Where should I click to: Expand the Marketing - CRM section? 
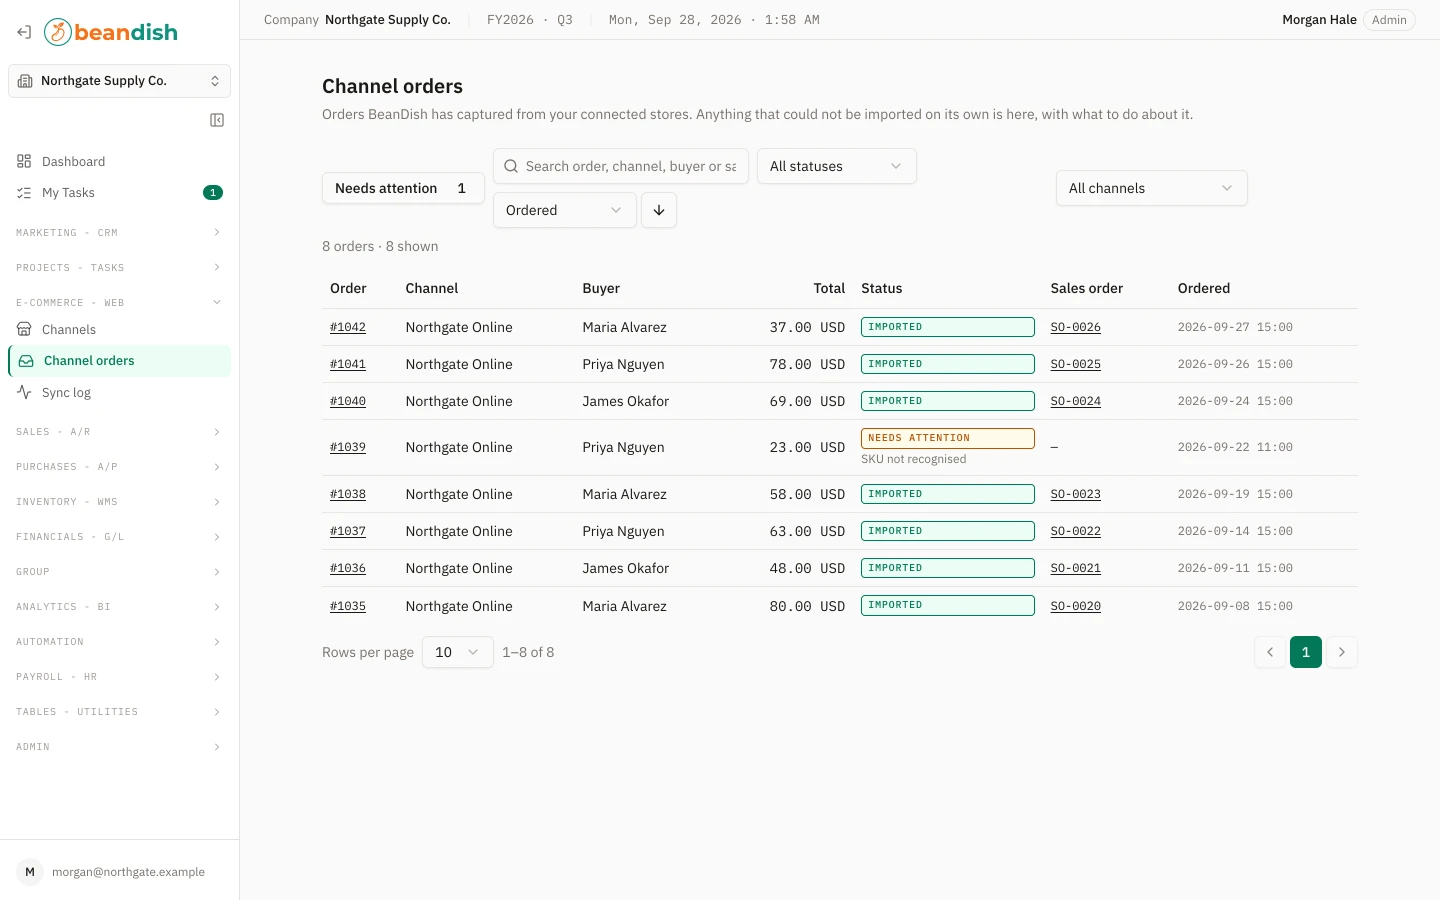tap(119, 232)
